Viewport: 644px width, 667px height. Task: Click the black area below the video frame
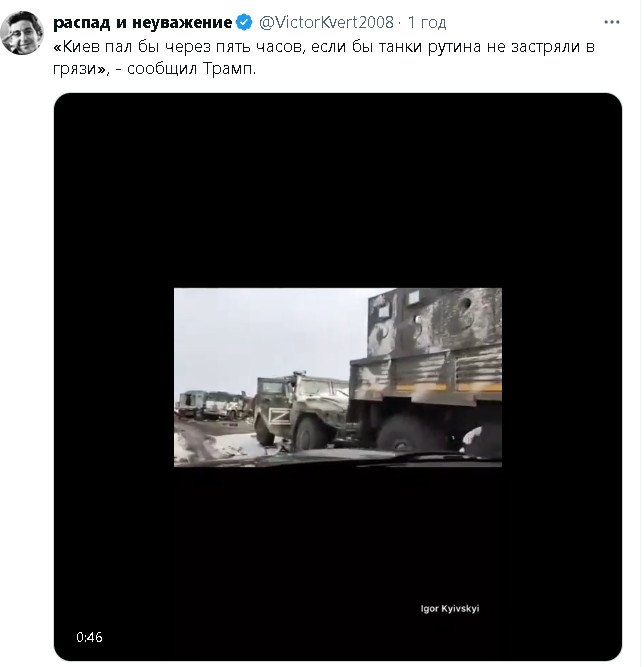[338, 540]
